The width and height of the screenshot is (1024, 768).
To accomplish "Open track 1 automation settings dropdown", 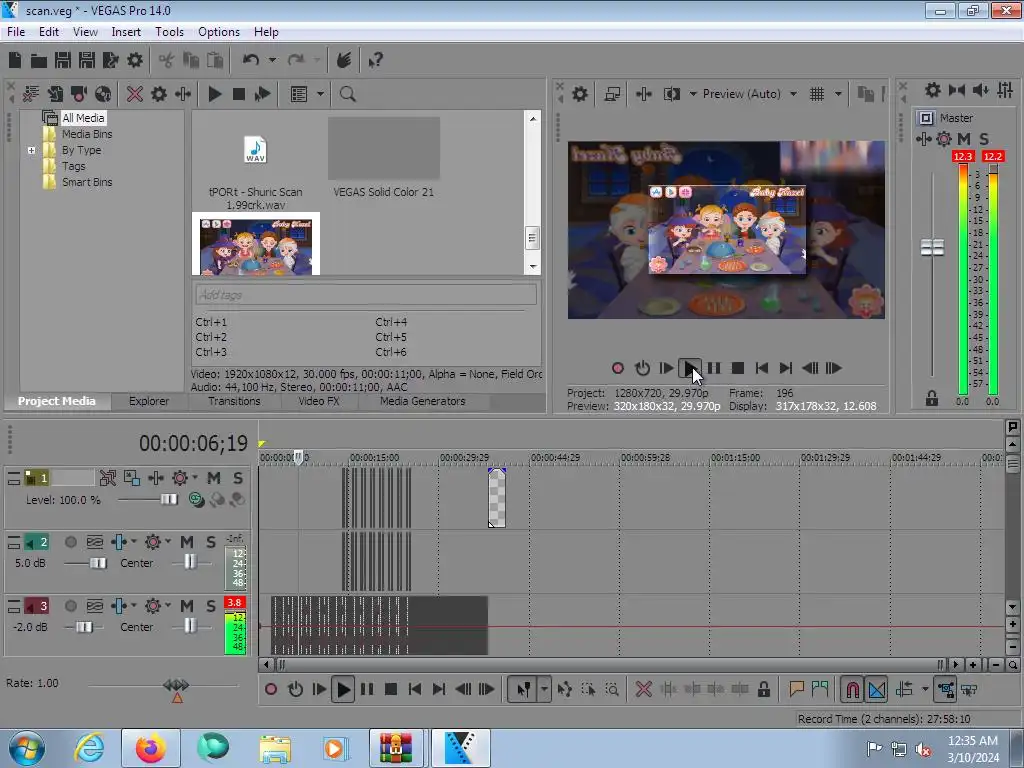I will (195, 478).
